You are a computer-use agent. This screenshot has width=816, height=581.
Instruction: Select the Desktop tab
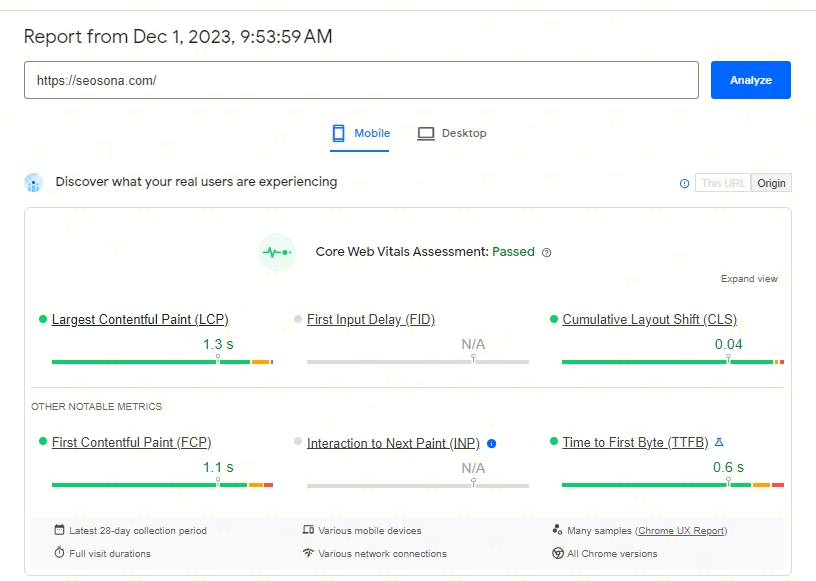pyautogui.click(x=452, y=133)
